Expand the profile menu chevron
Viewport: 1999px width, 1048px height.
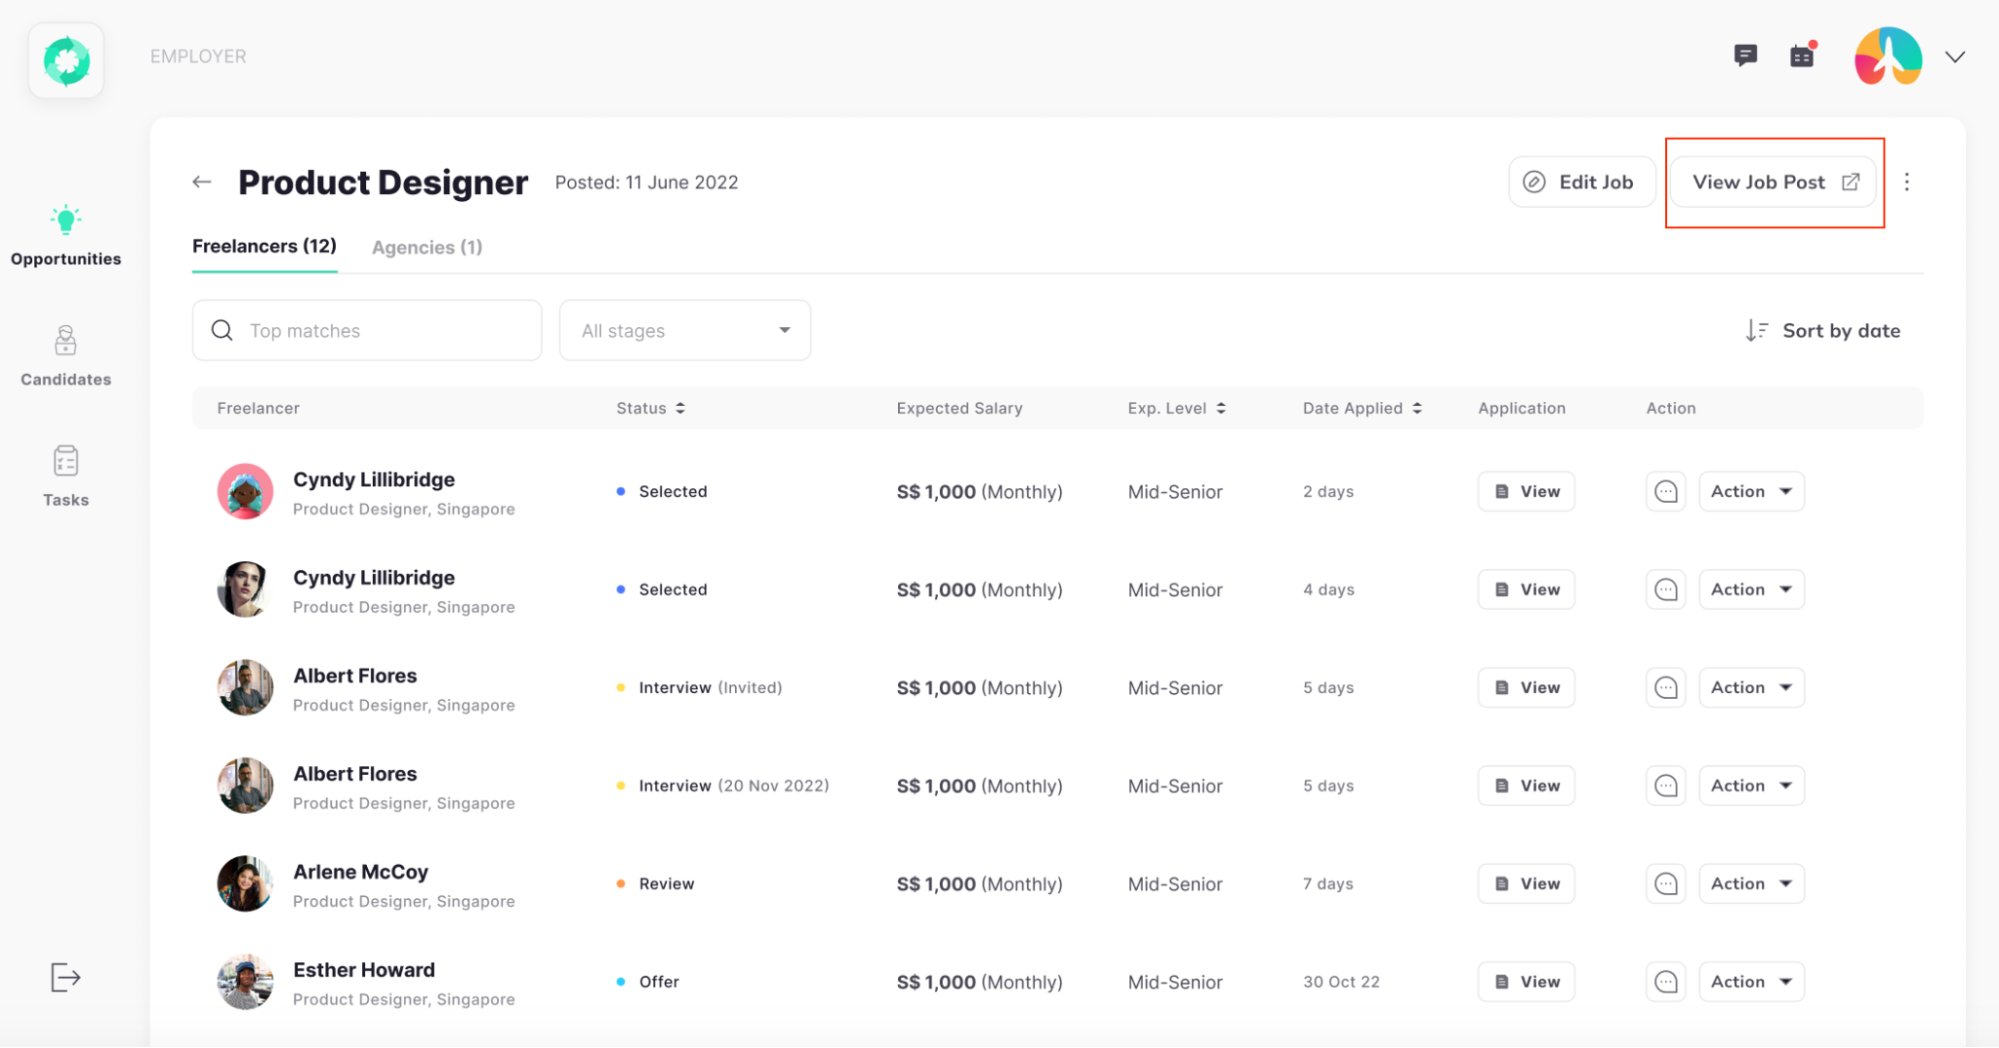point(1955,57)
